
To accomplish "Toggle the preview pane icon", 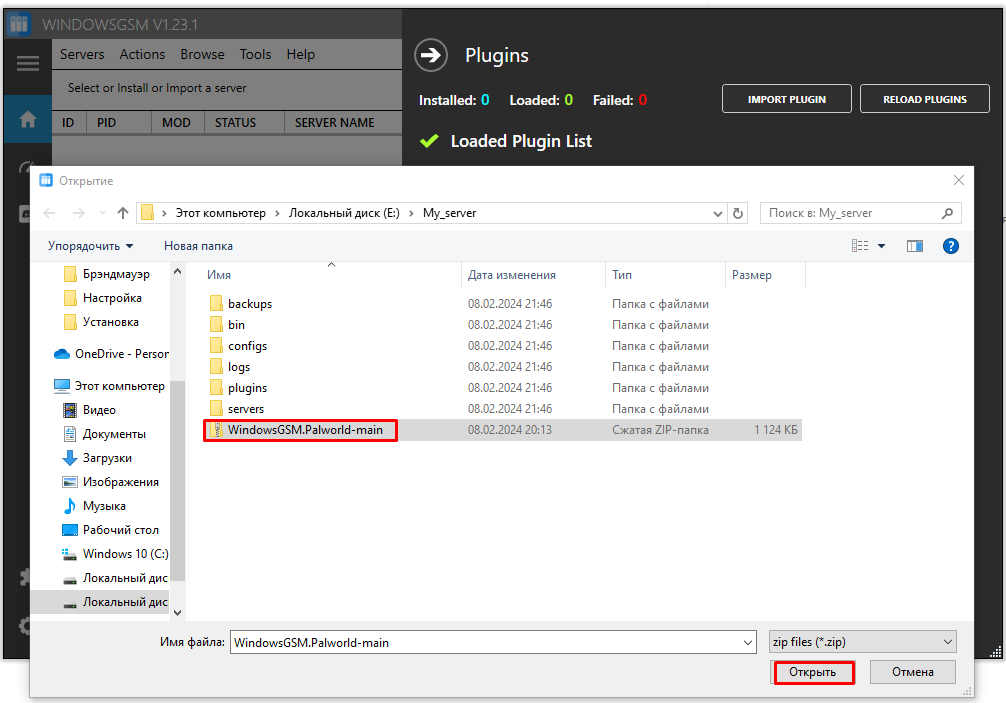I will click(x=915, y=246).
